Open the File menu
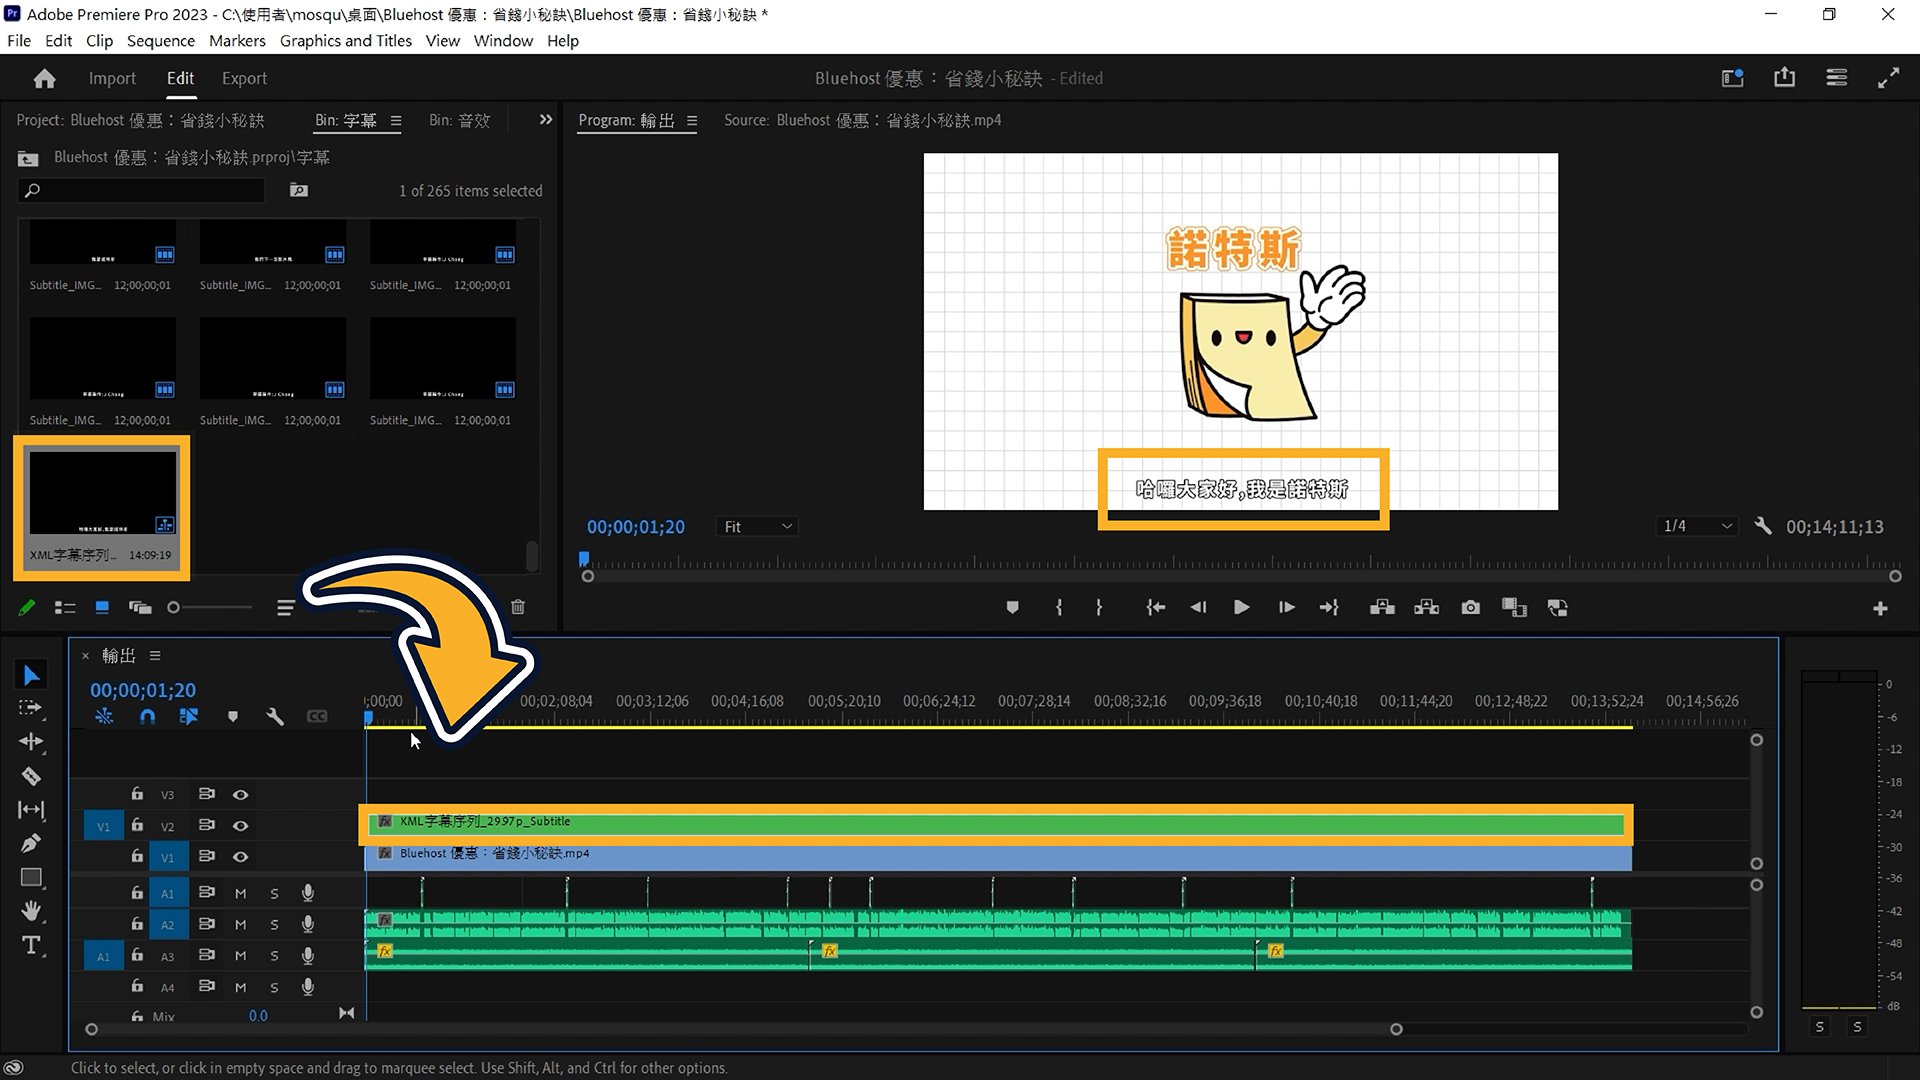The image size is (1920, 1080). click(x=19, y=41)
